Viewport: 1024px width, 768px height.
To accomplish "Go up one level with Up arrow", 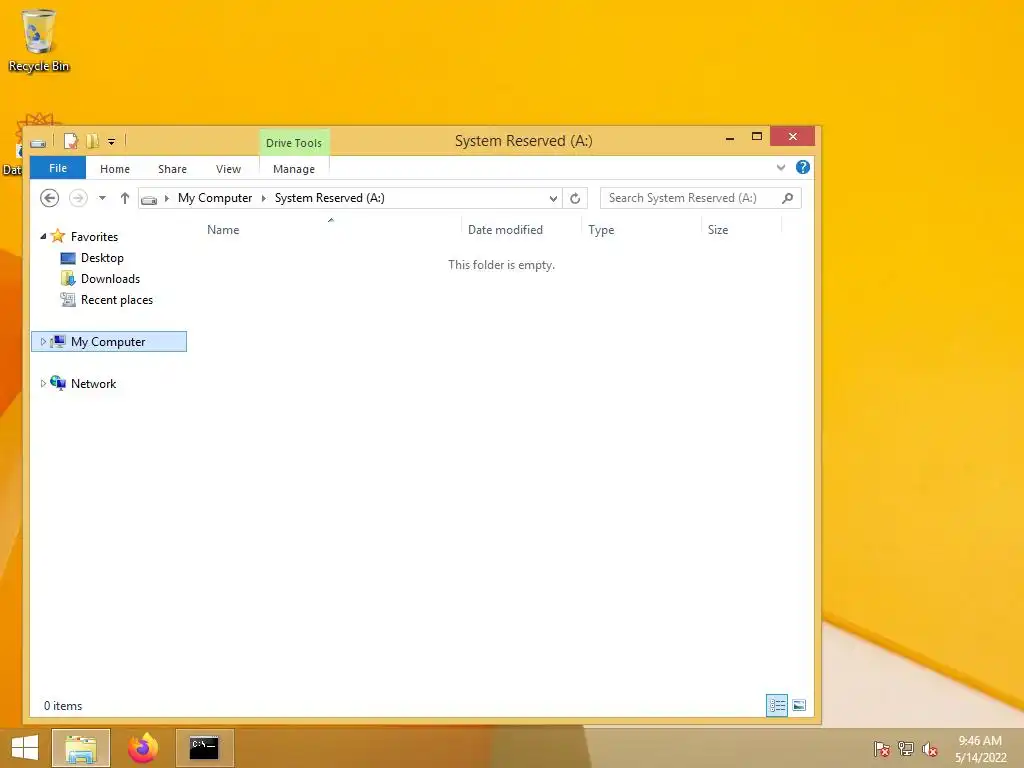I will pyautogui.click(x=125, y=198).
